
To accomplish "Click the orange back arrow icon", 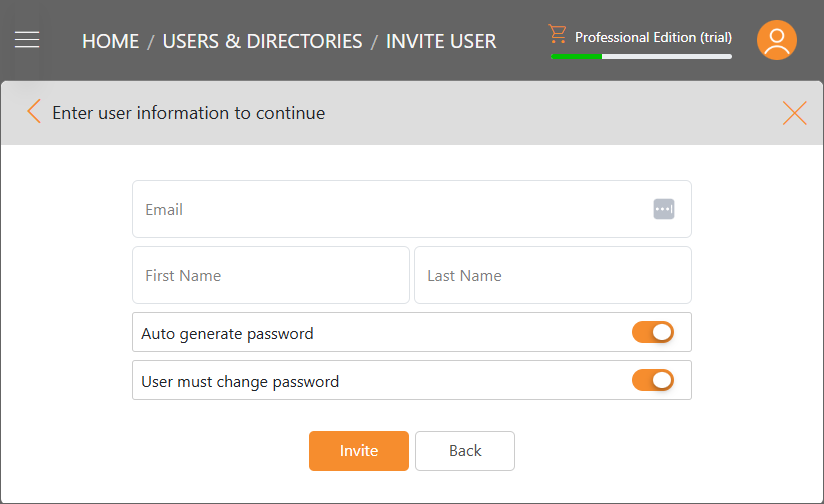I will click(34, 111).
